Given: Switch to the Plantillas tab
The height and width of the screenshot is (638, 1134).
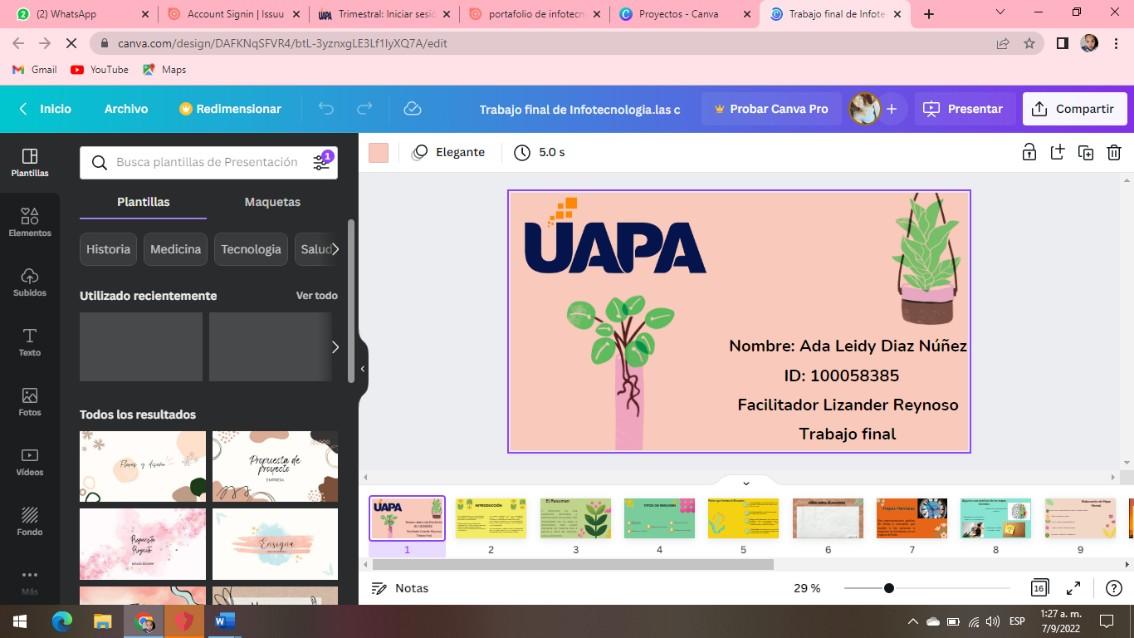Looking at the screenshot, I should [143, 202].
